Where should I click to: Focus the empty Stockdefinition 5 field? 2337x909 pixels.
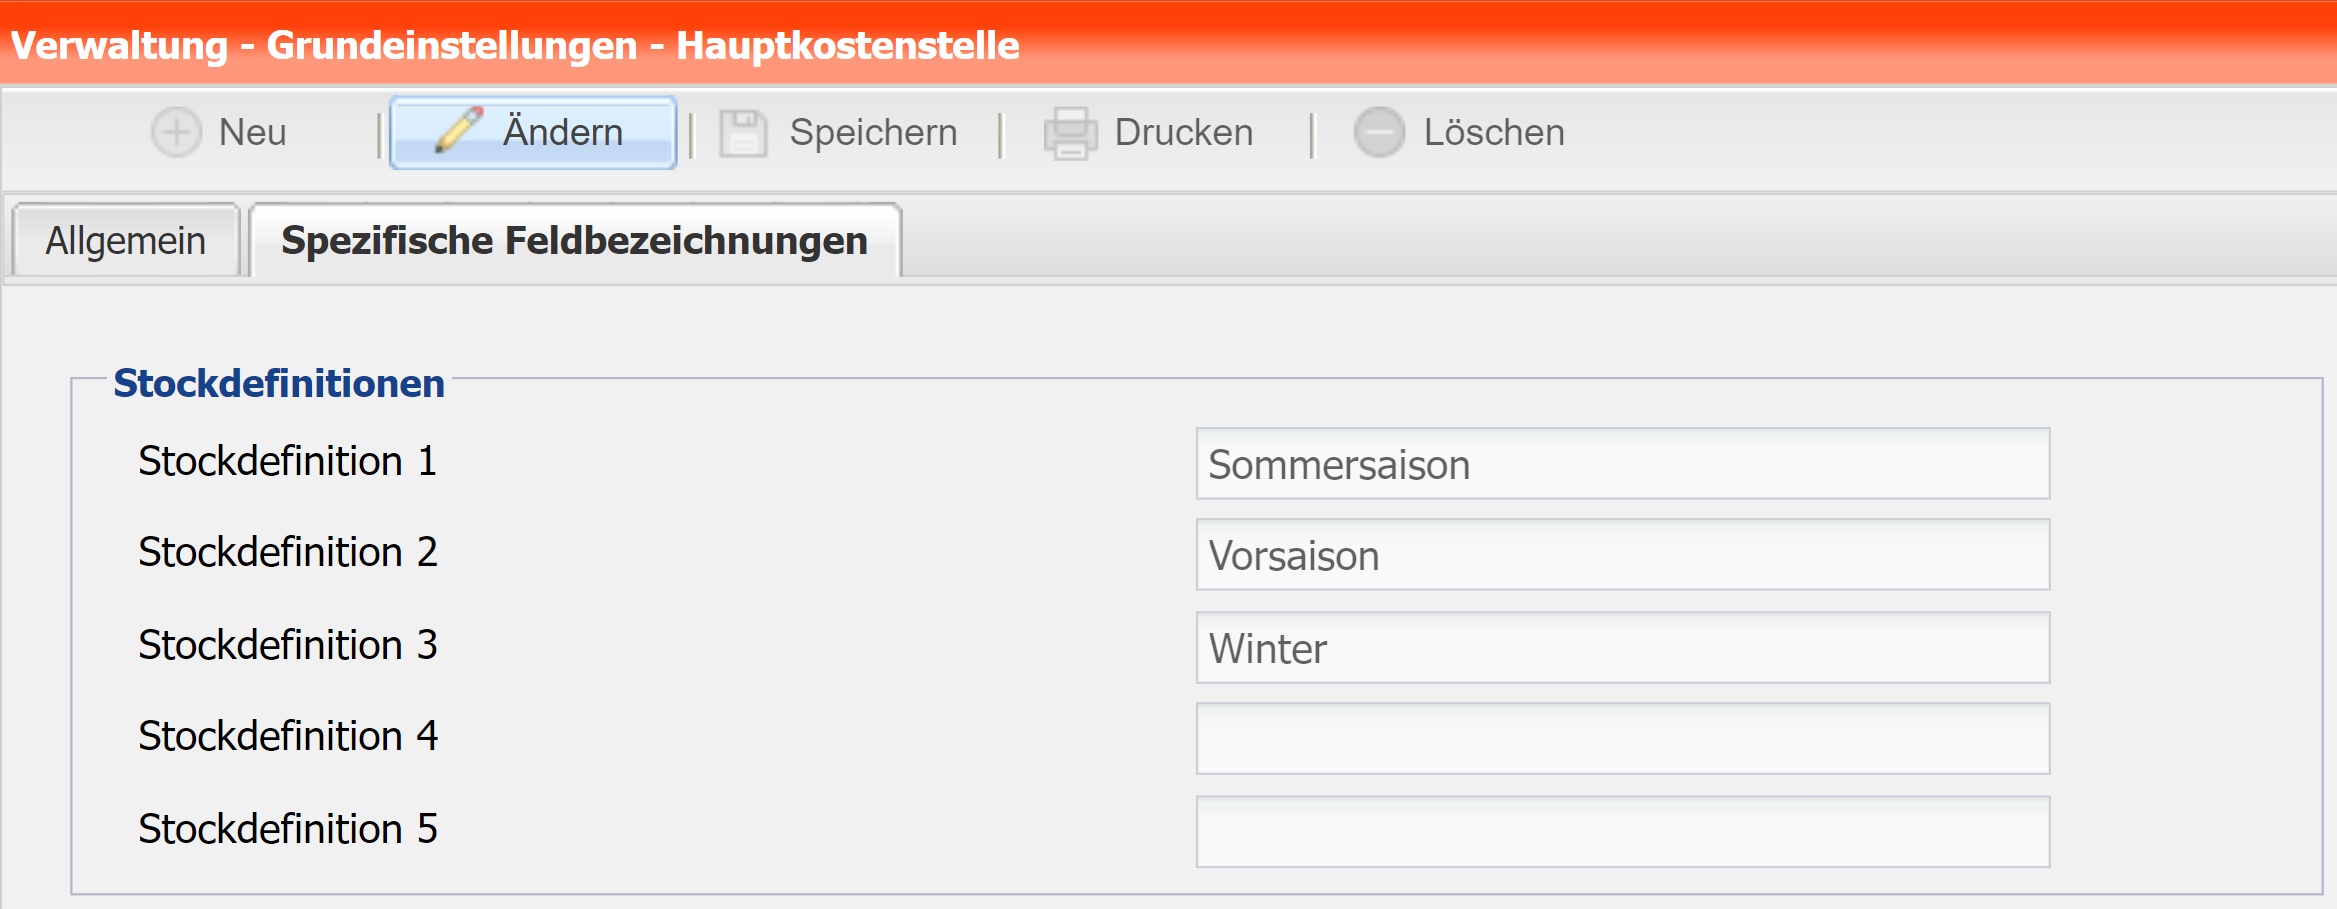1622,832
